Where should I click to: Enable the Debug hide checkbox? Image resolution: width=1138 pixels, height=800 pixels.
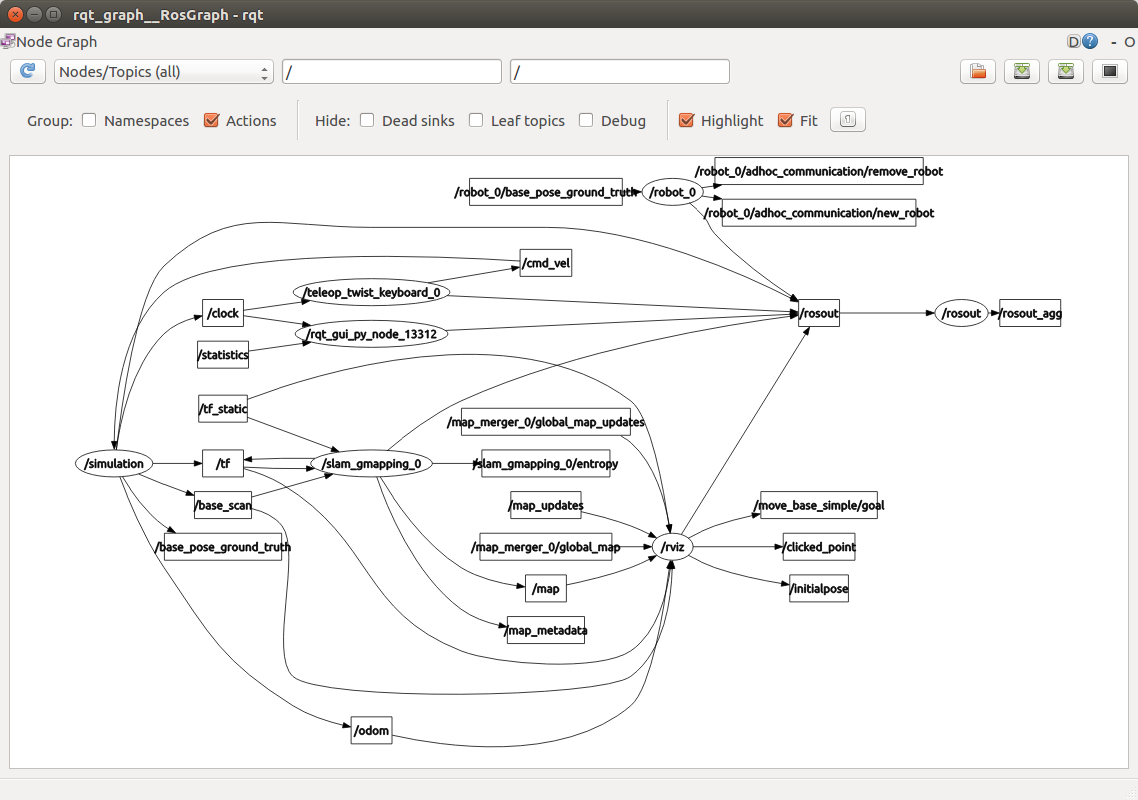(586, 121)
